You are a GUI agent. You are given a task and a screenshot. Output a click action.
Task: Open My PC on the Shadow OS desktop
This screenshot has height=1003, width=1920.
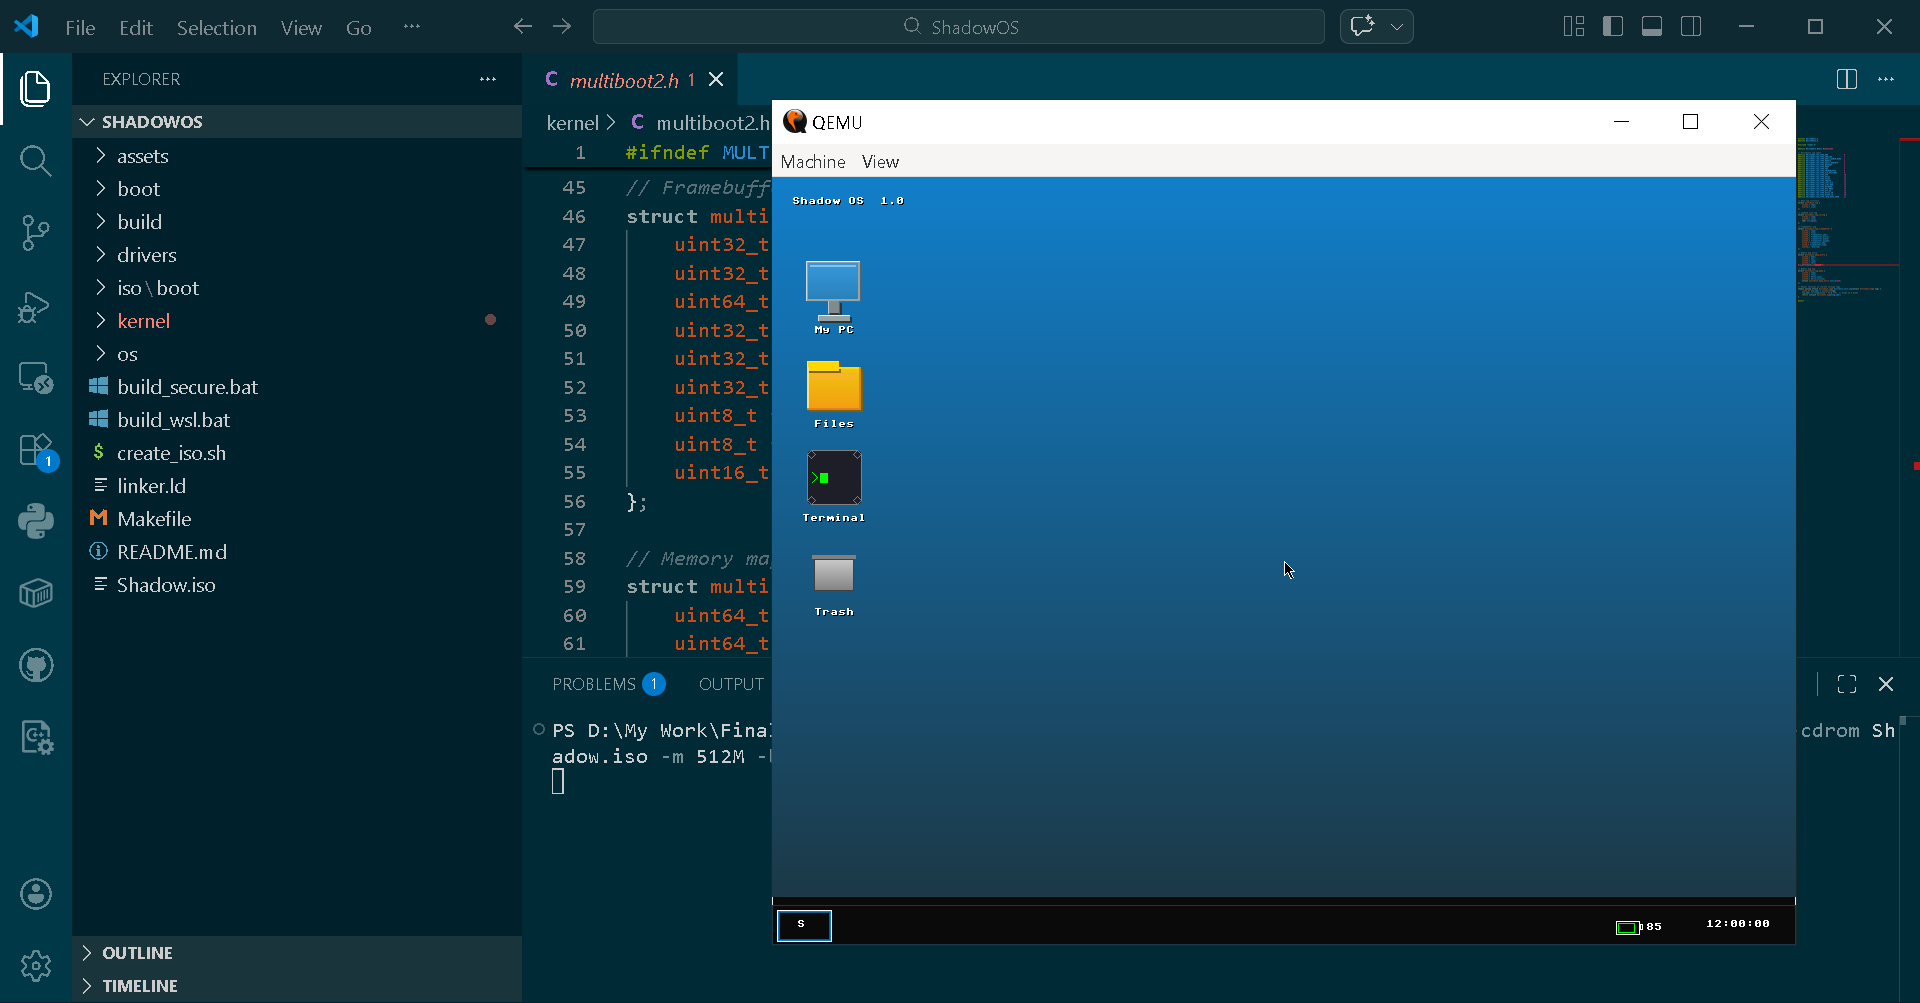(833, 287)
